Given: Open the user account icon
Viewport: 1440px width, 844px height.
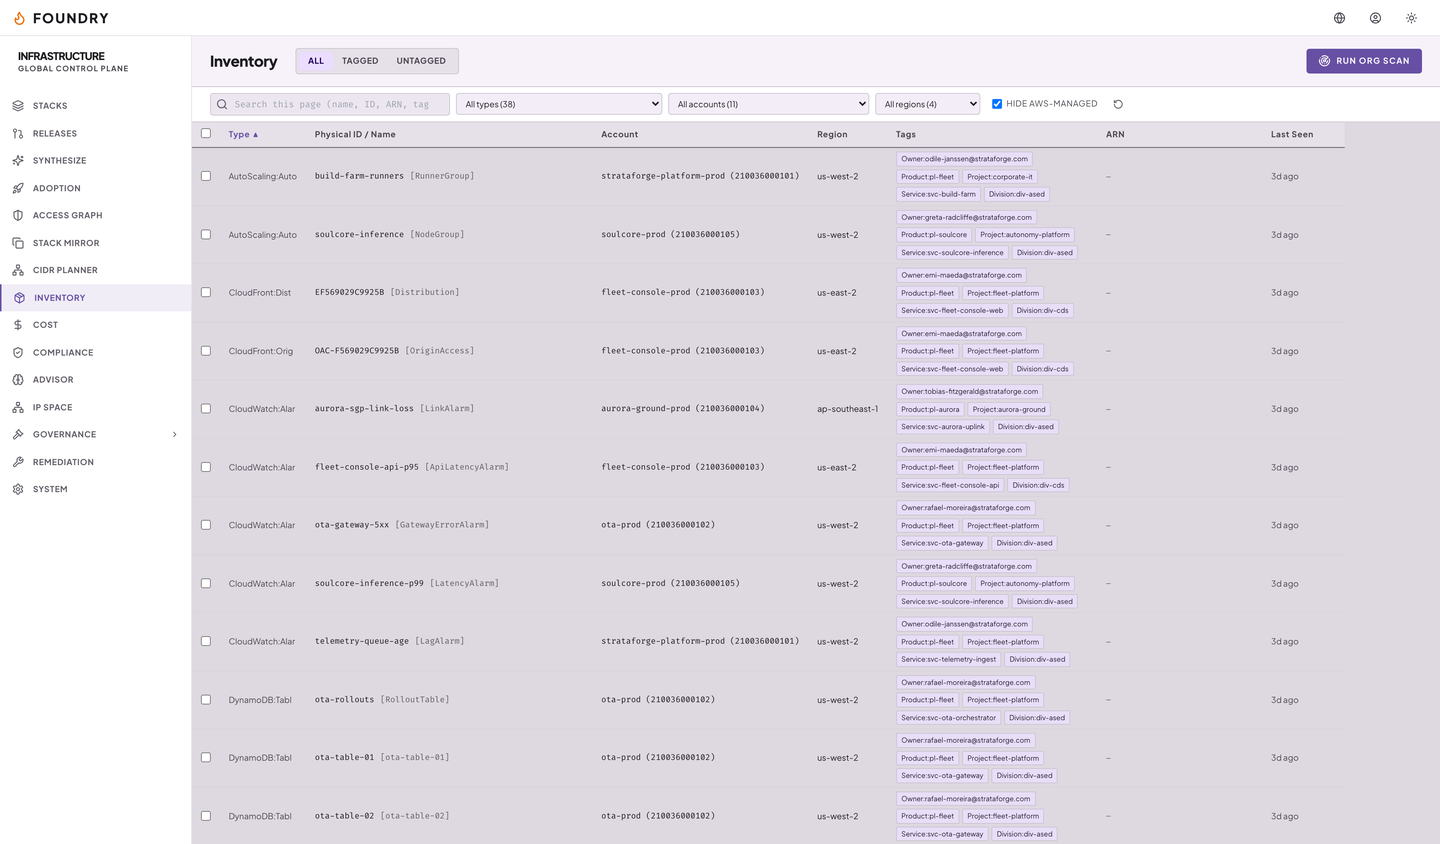Looking at the screenshot, I should pyautogui.click(x=1376, y=18).
